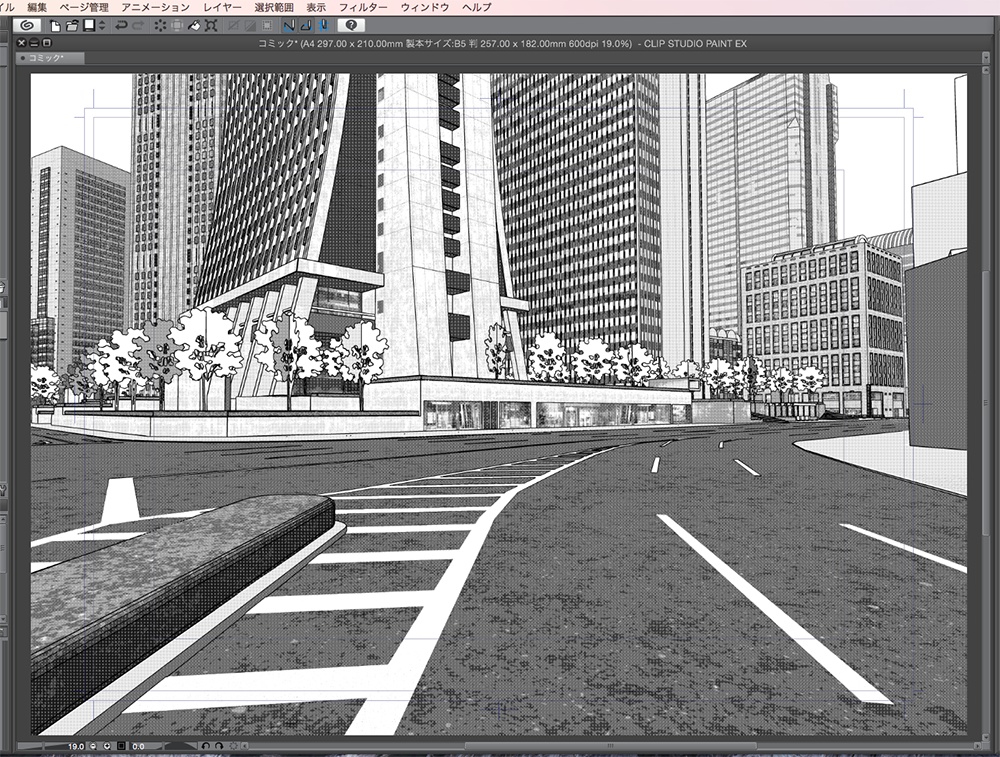Zoom out with the minus magnifier icon
Screen dimensions: 1000x757
93,746
